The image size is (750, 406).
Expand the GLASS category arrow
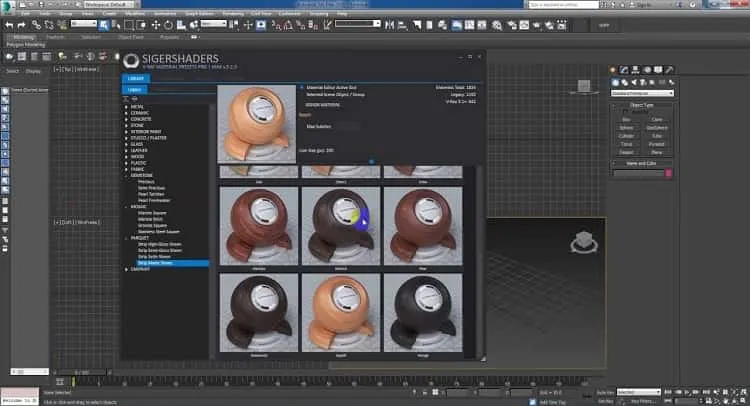[127, 144]
